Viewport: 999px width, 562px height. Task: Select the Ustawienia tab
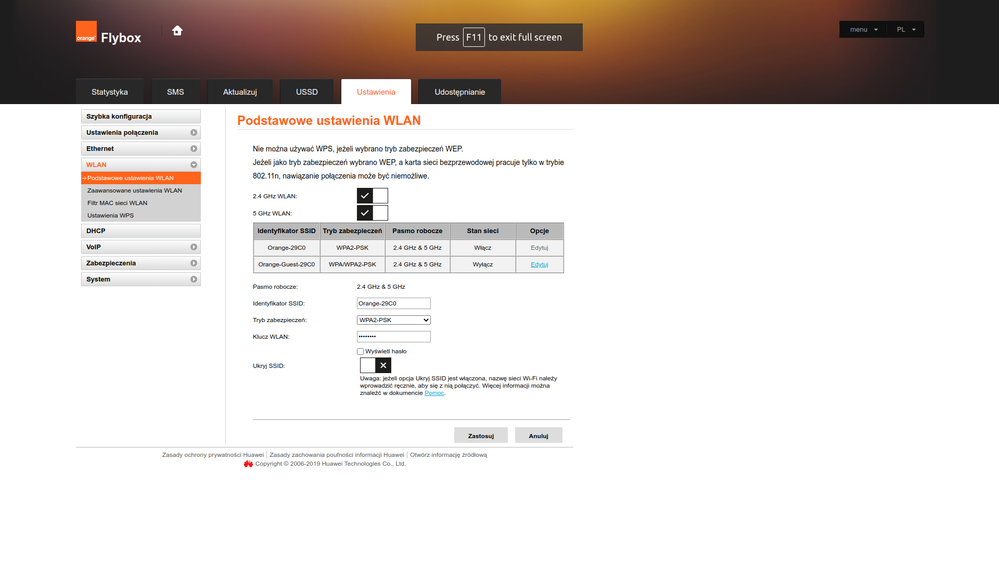coord(376,92)
